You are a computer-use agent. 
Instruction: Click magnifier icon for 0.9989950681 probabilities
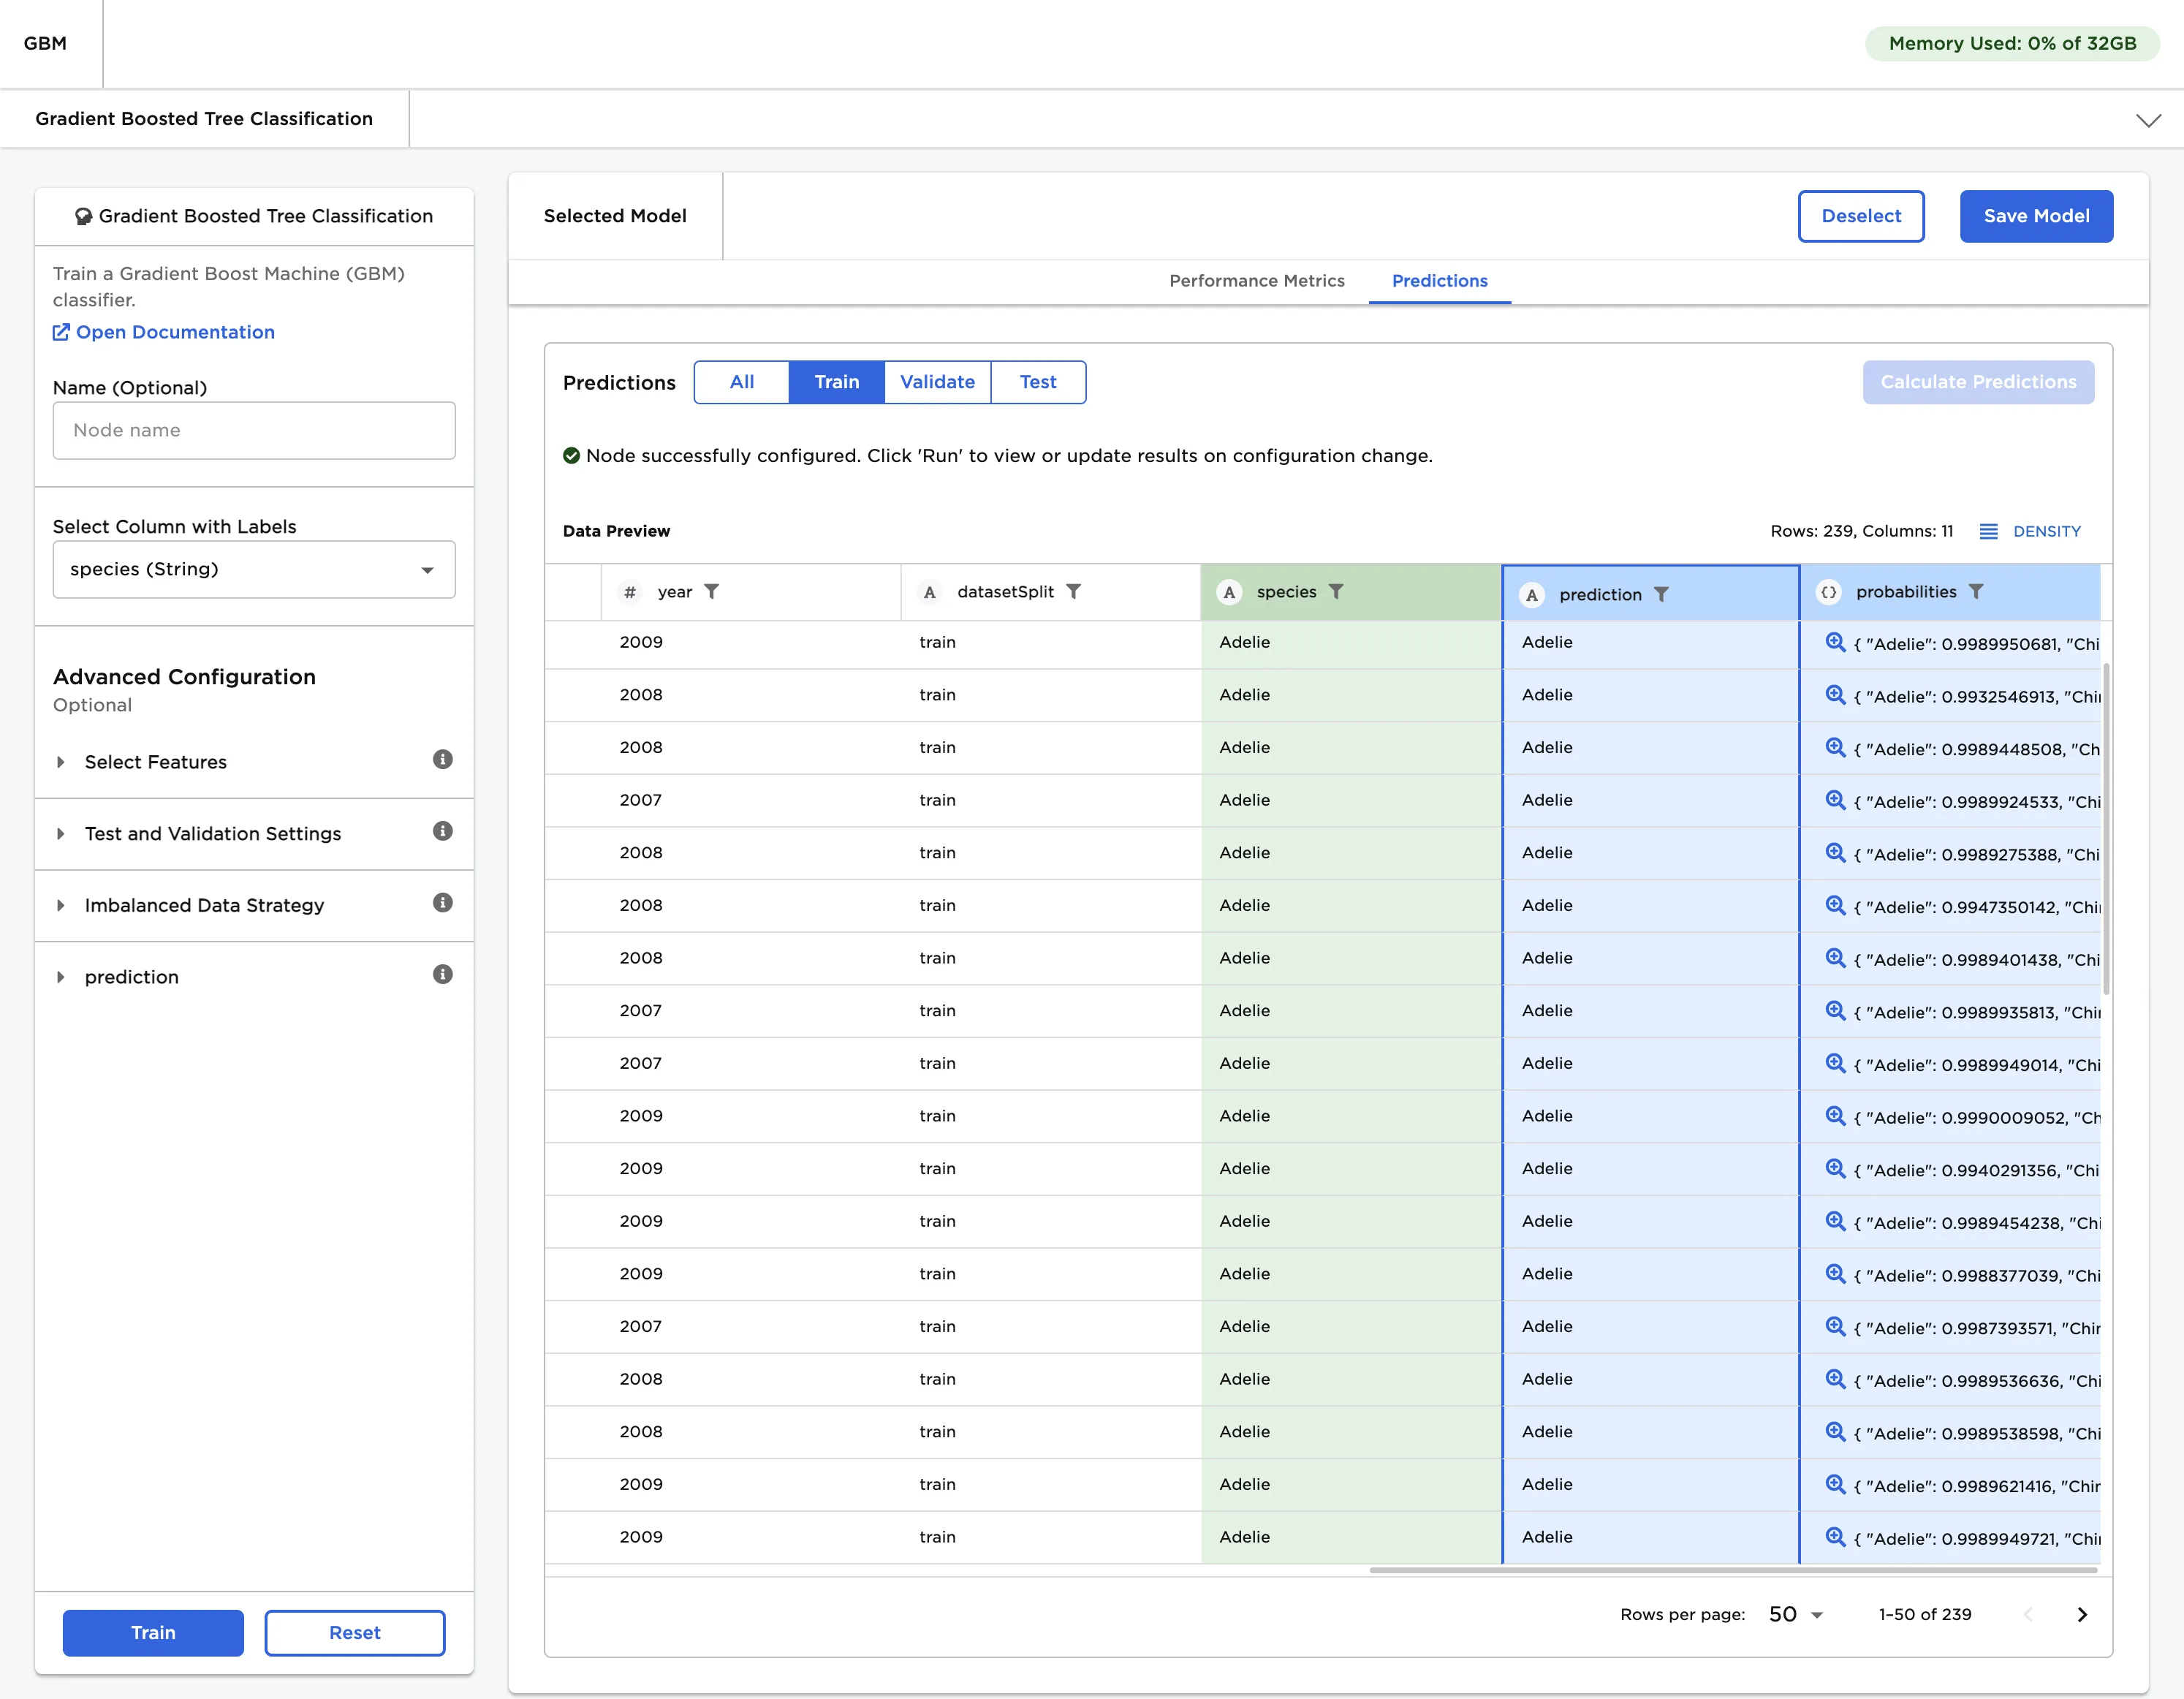tap(1835, 642)
